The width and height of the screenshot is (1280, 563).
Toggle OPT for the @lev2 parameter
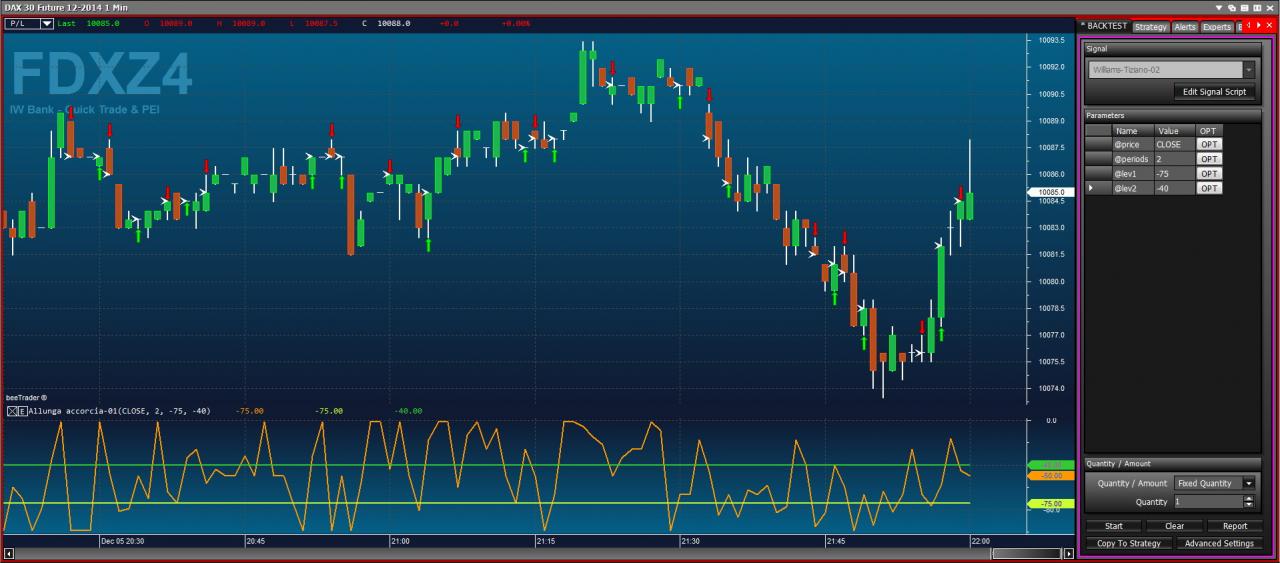(x=1209, y=188)
